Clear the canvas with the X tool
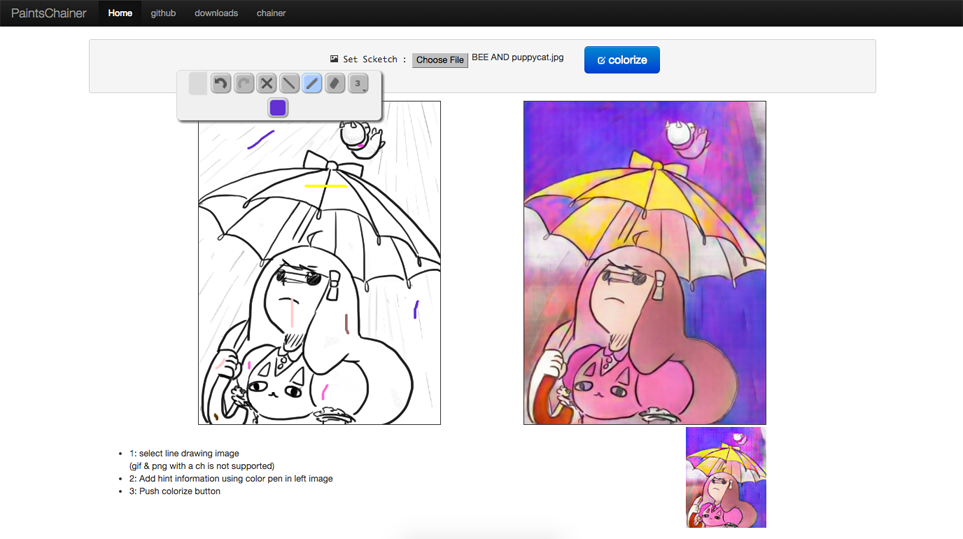963x539 pixels. pos(267,83)
